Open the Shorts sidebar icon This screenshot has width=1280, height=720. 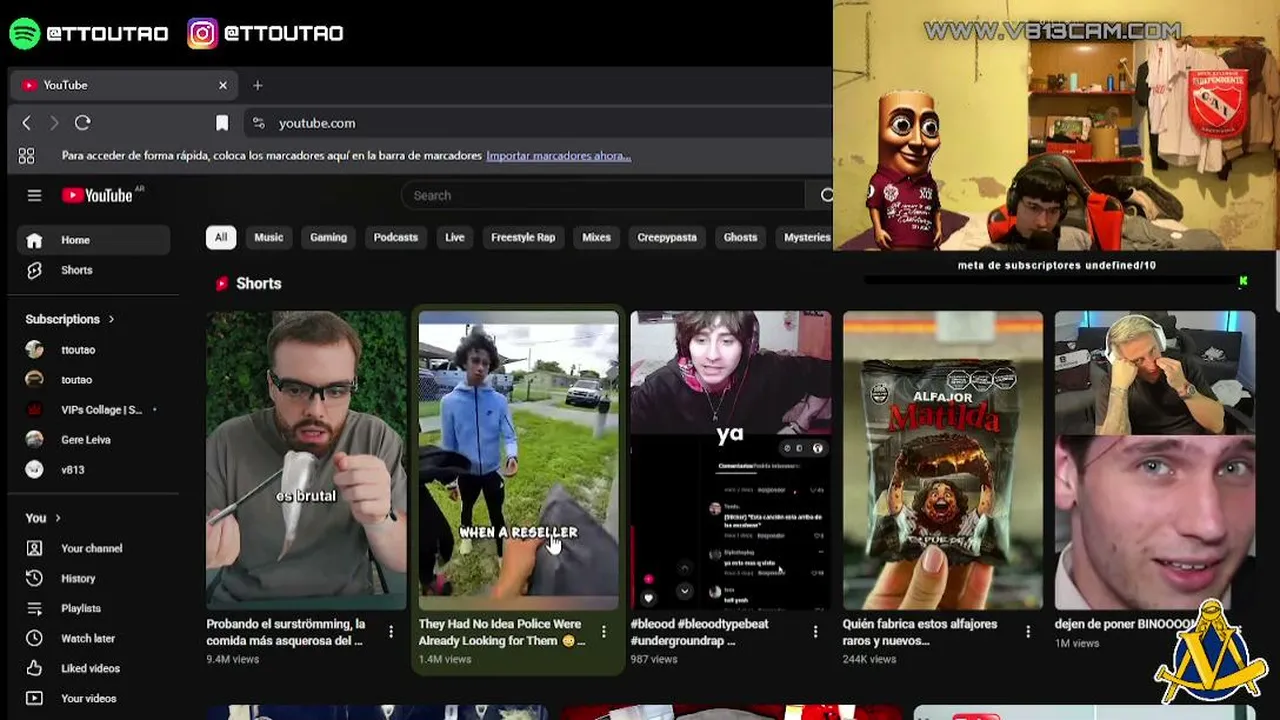coord(34,270)
